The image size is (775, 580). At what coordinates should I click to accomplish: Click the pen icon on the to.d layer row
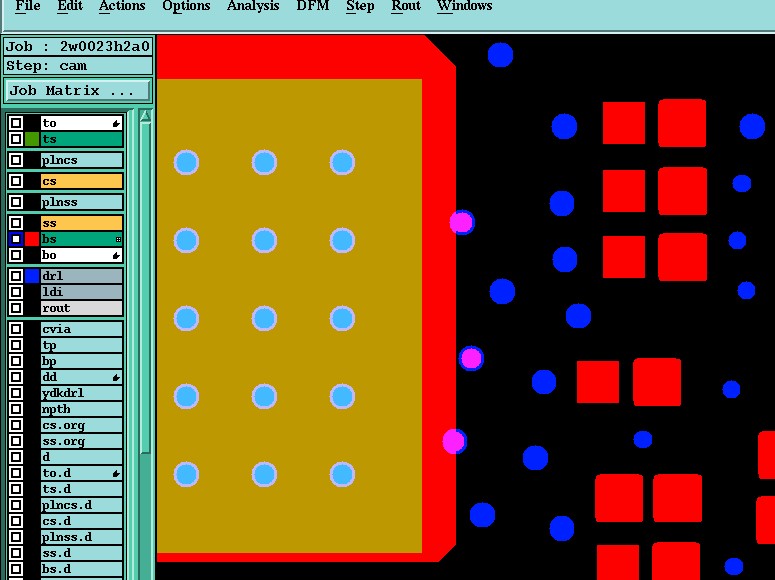[x=116, y=473]
